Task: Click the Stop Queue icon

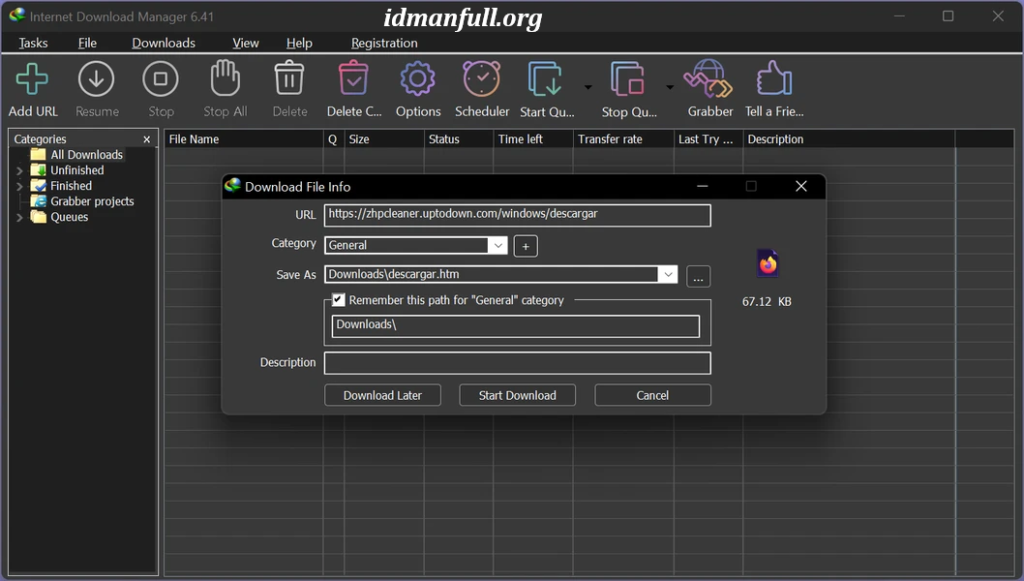Action: pyautogui.click(x=628, y=80)
